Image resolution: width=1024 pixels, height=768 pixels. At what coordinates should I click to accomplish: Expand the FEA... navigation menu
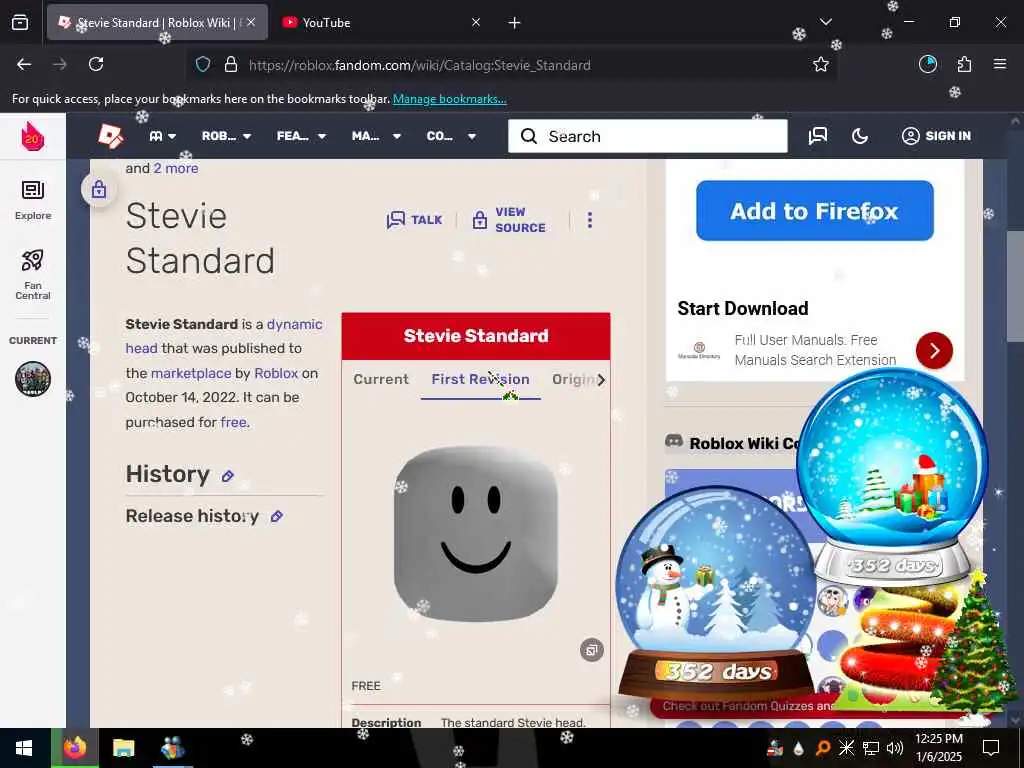301,136
